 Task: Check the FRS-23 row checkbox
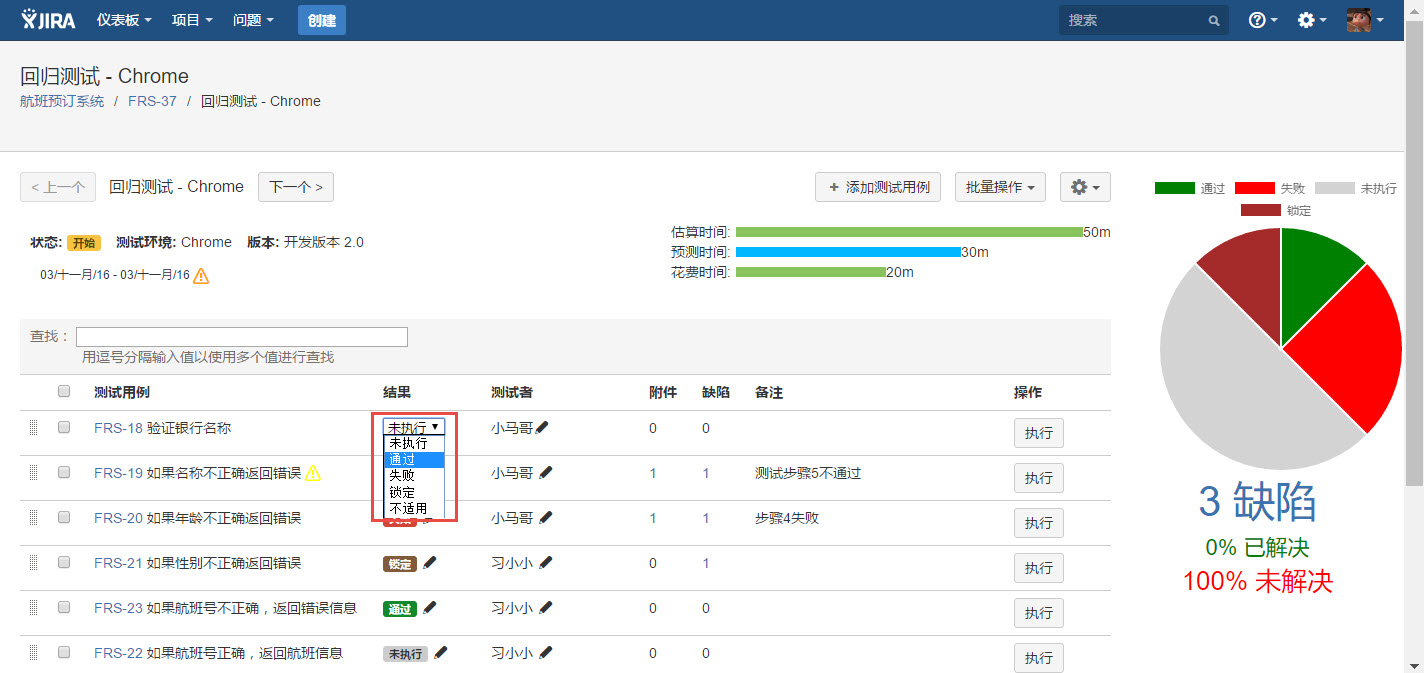(x=64, y=607)
